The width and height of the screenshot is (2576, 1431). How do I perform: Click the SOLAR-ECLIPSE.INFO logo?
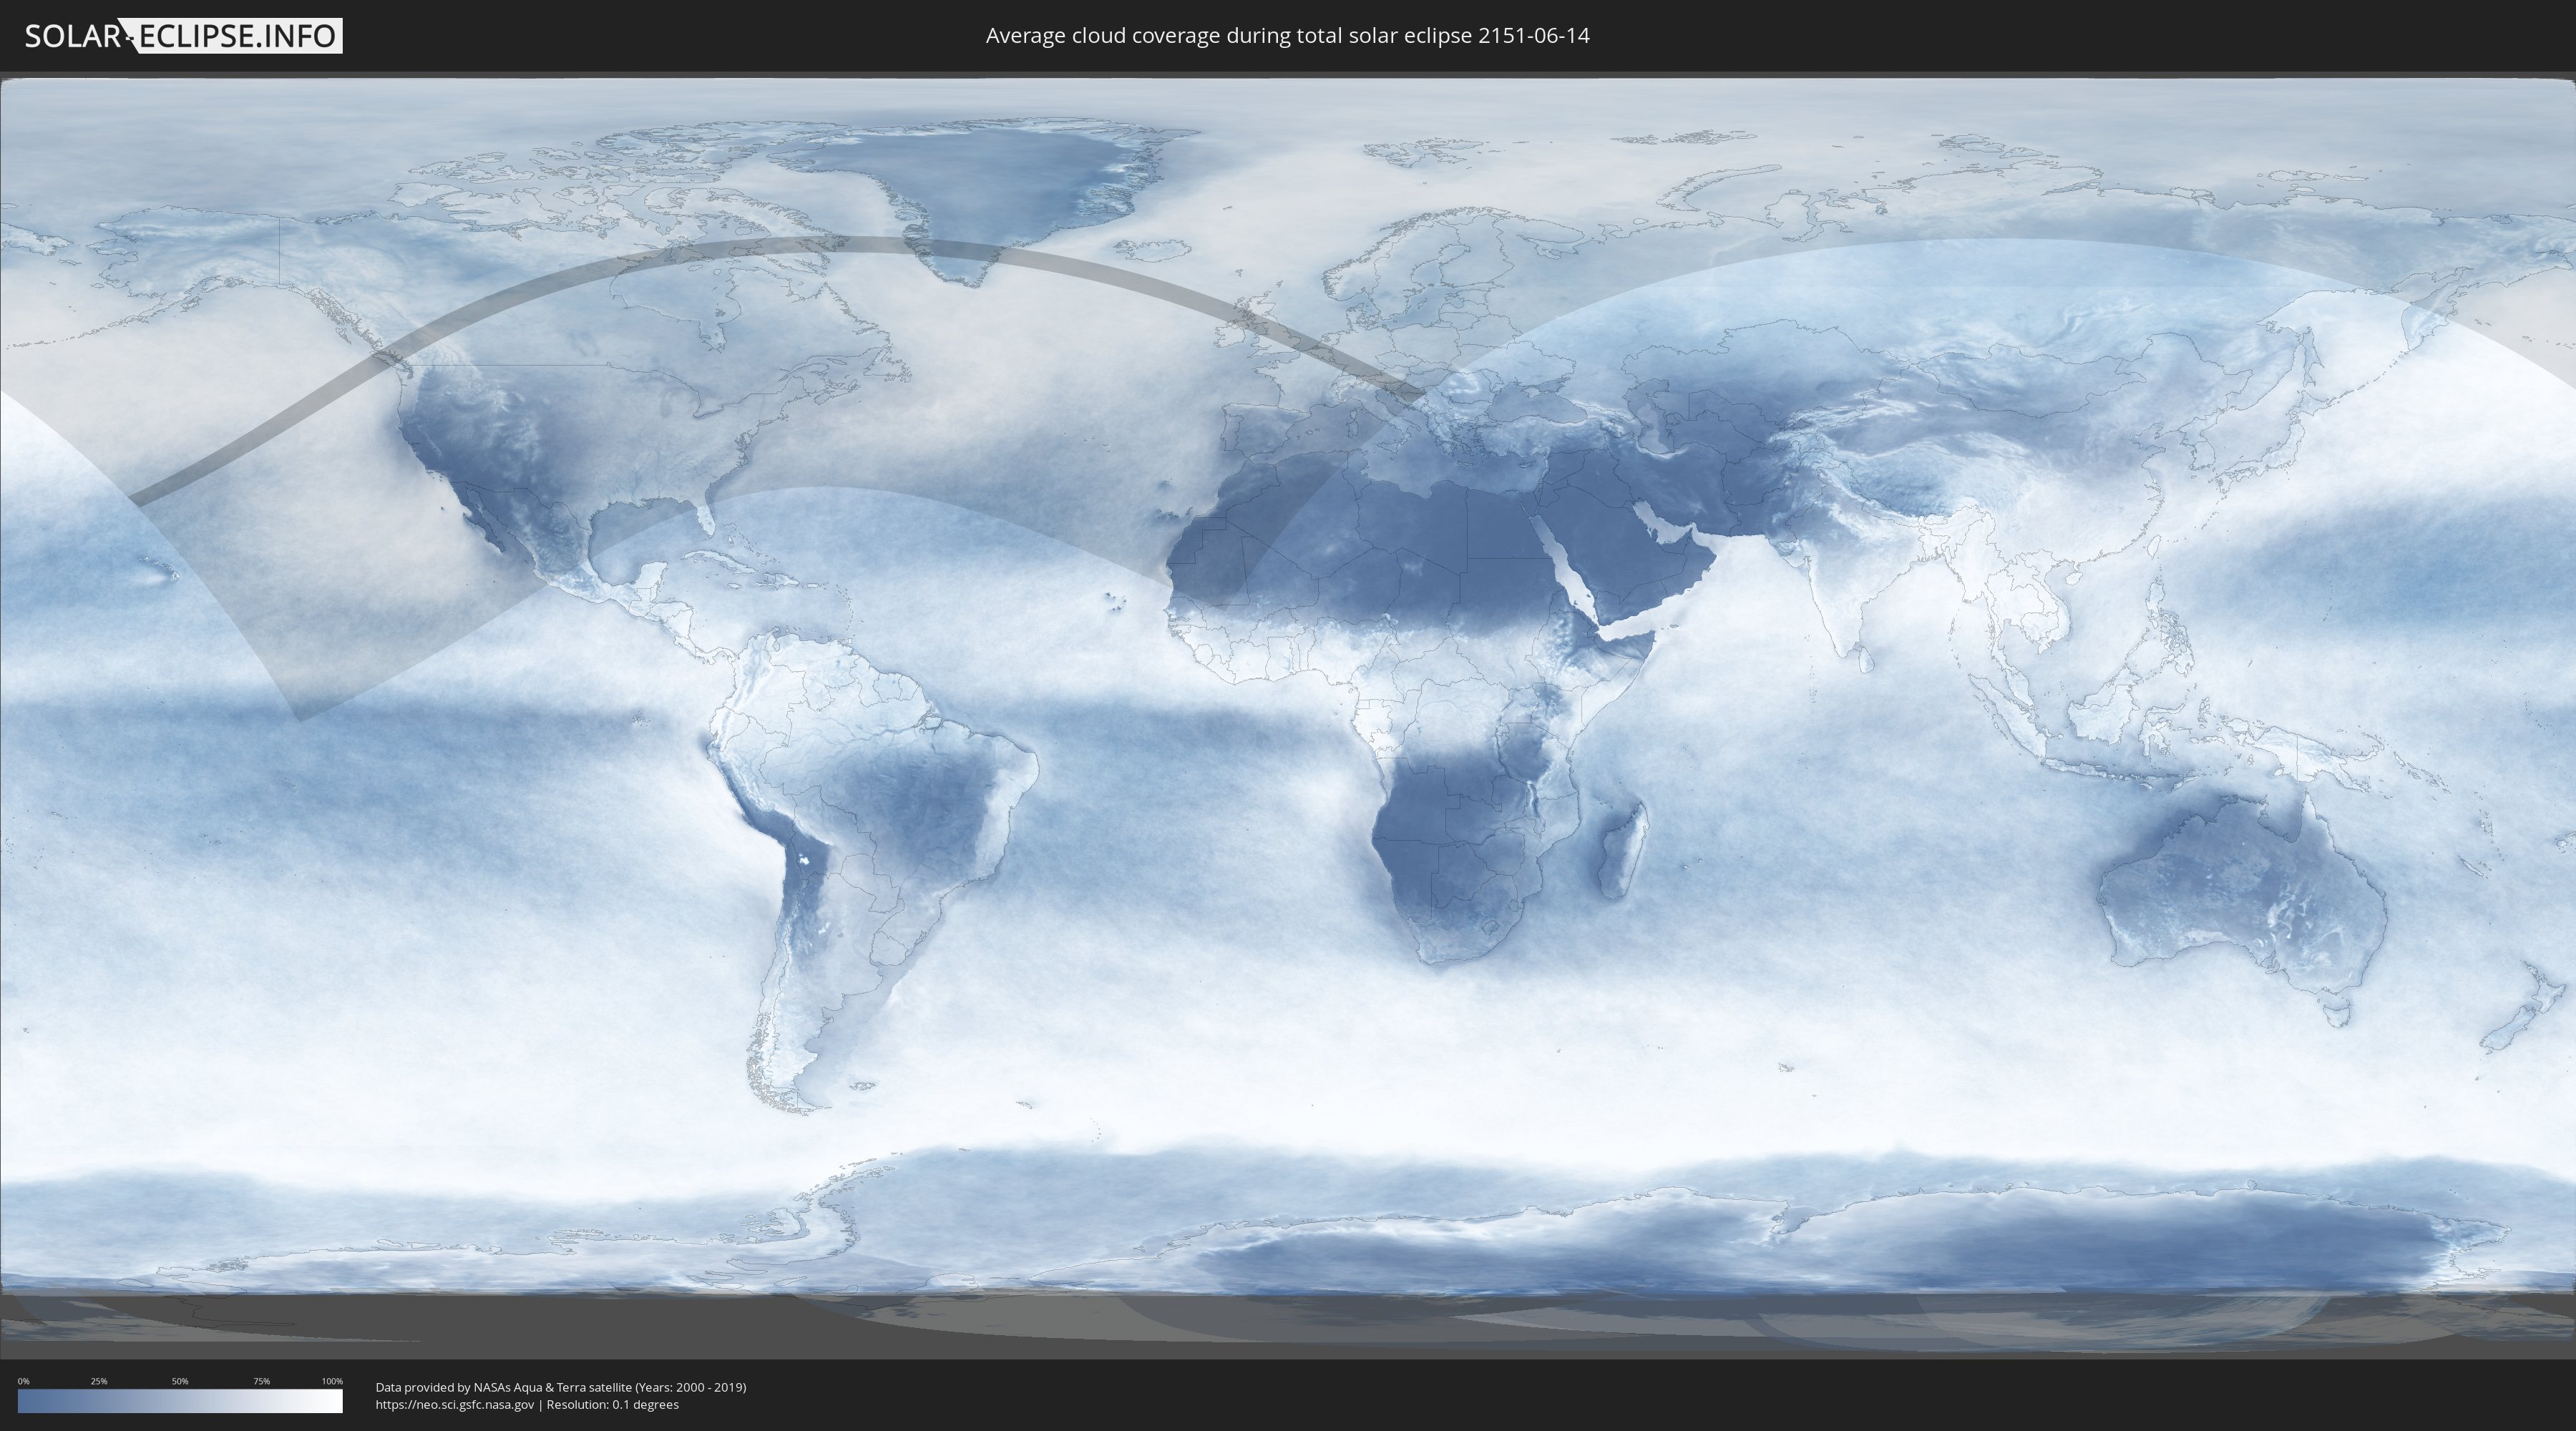click(183, 36)
